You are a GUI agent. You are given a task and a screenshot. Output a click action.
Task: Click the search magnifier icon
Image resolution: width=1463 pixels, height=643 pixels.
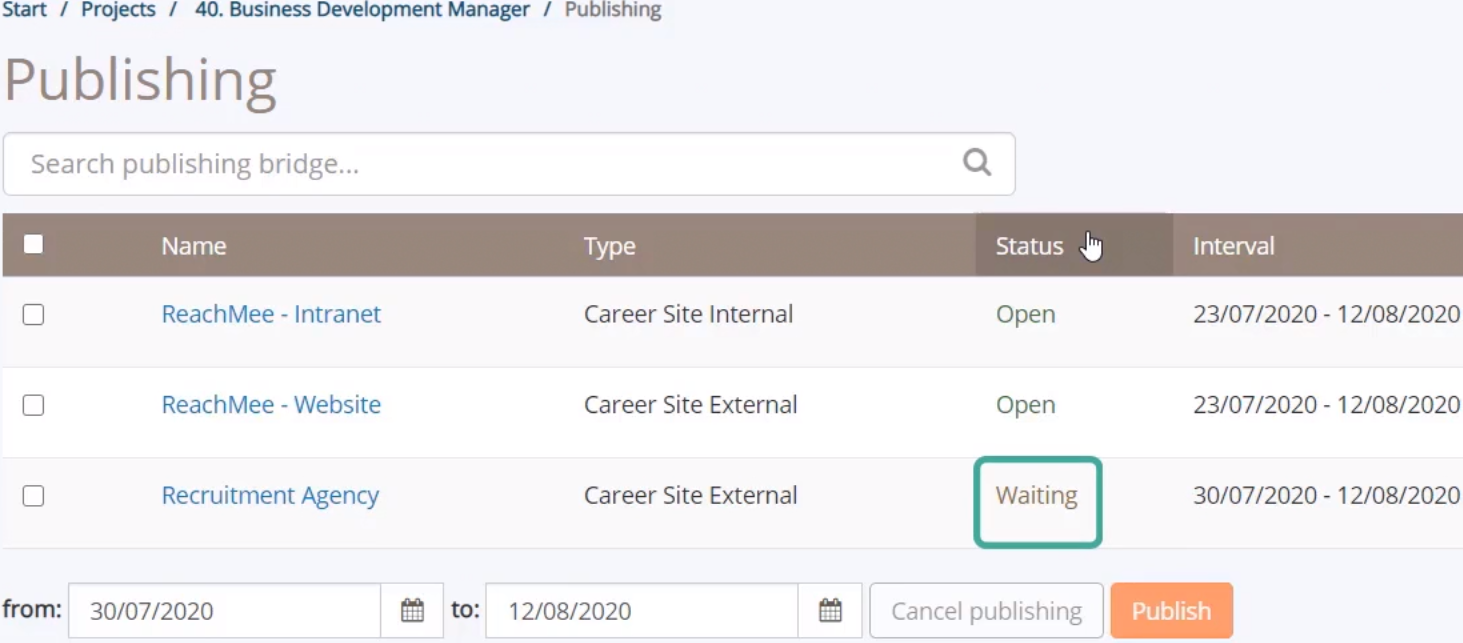976,162
